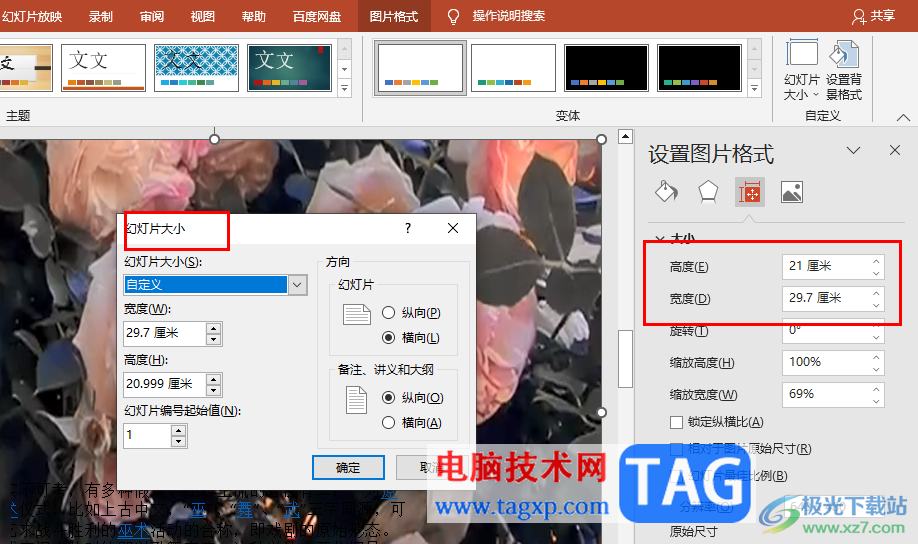Screen dimensions: 918x544
Task: Open the Review tab
Action: (x=152, y=16)
